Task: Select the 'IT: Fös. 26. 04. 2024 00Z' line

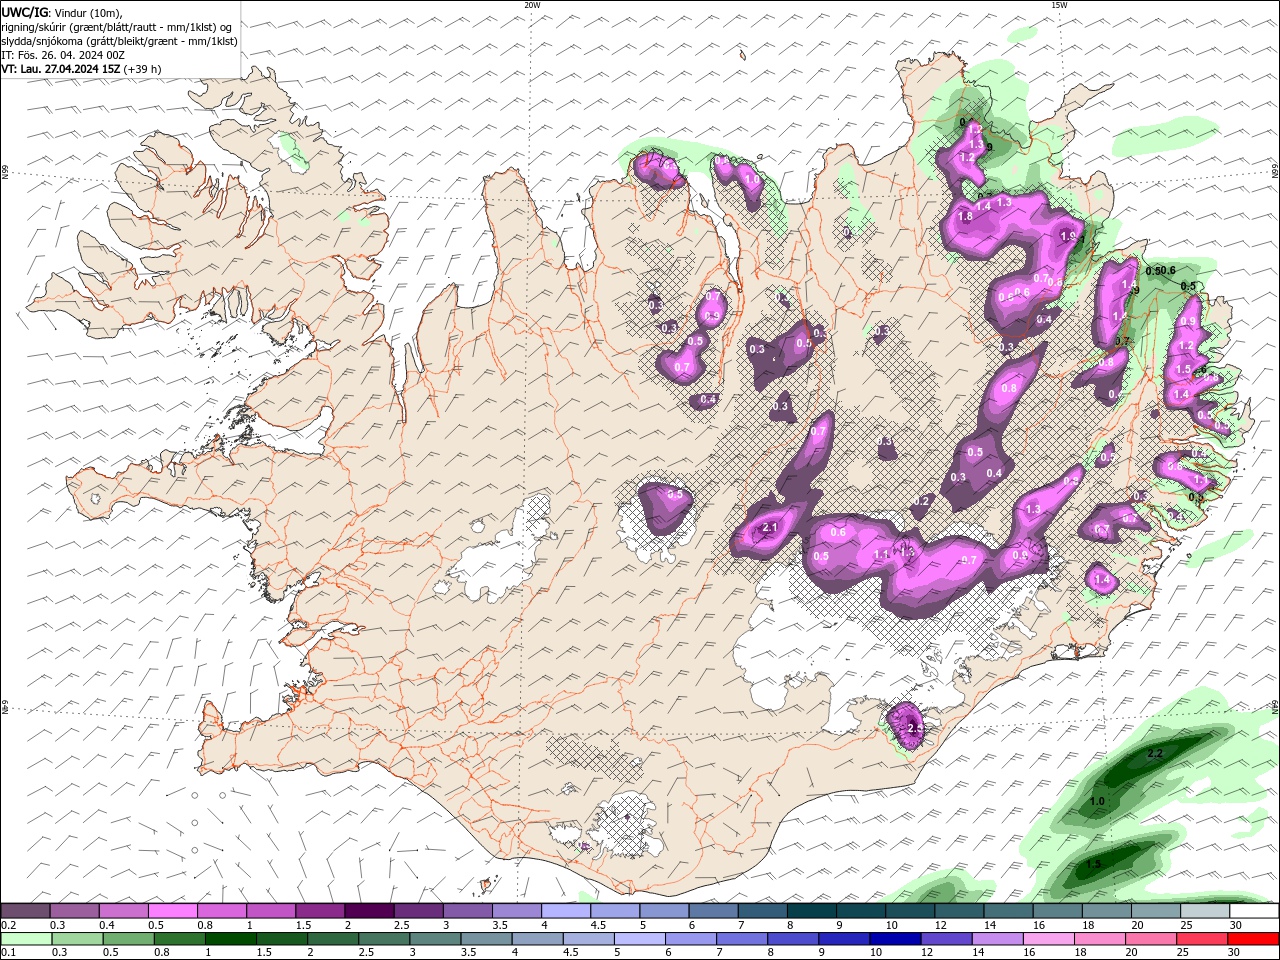Action: point(63,55)
